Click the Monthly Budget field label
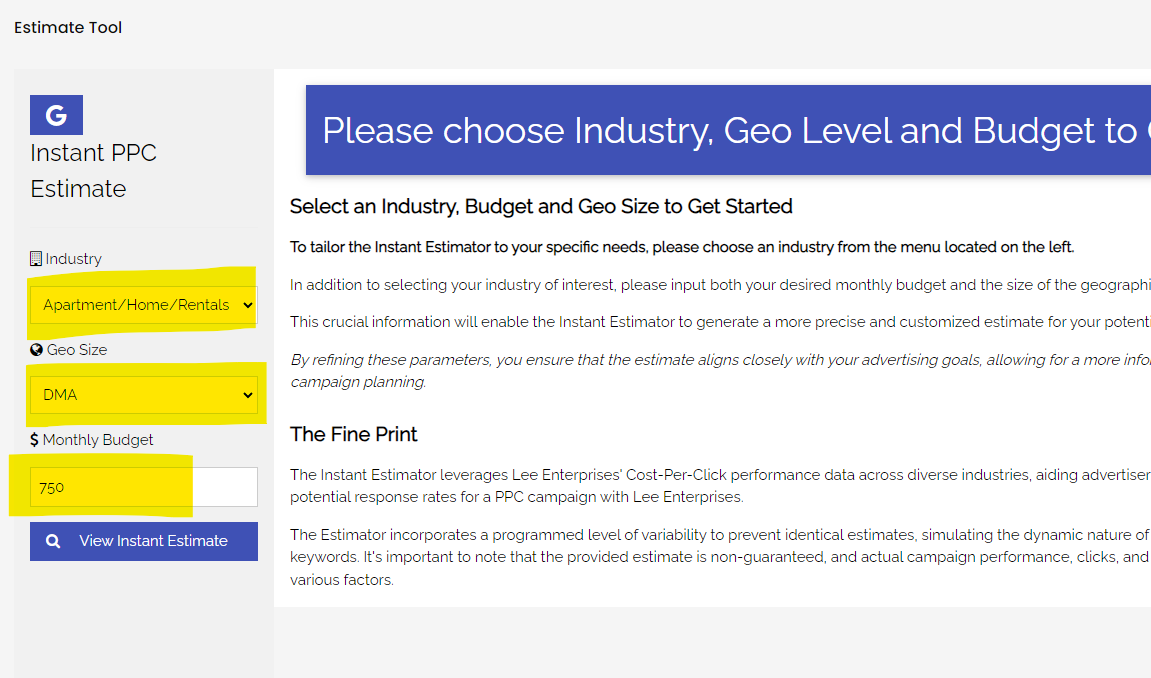1151x678 pixels. tap(98, 440)
